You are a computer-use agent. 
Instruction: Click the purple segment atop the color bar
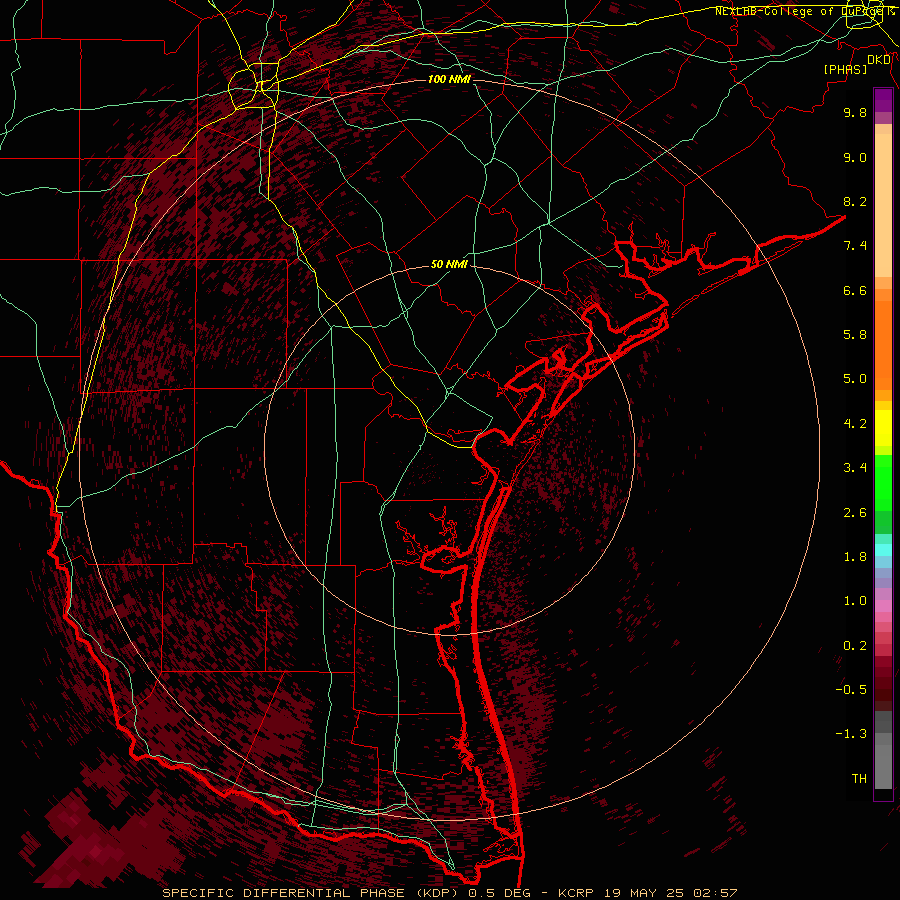click(x=883, y=100)
